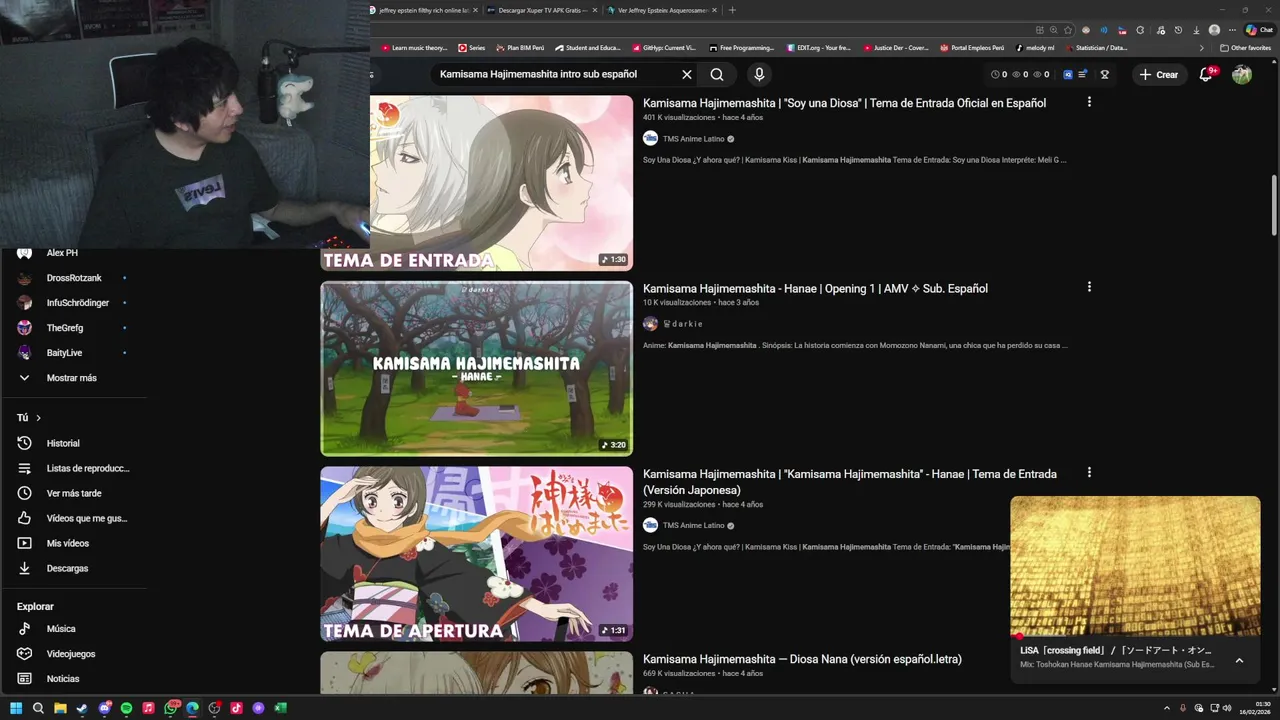
Task: Click the trophy extension icon
Action: (x=1105, y=74)
